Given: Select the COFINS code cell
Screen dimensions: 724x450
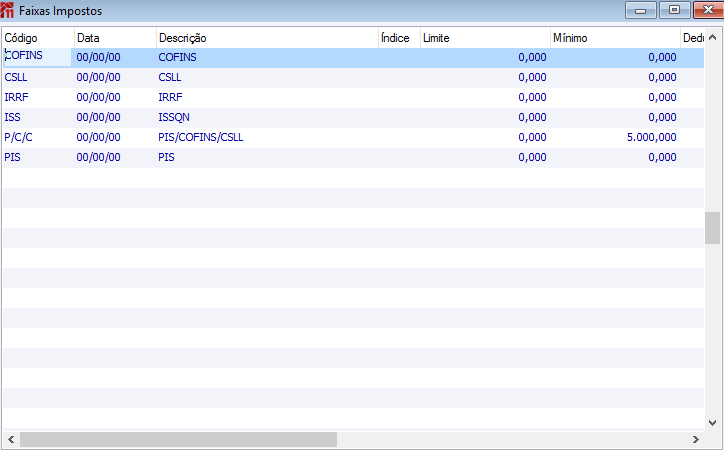Looking at the screenshot, I should point(37,57).
